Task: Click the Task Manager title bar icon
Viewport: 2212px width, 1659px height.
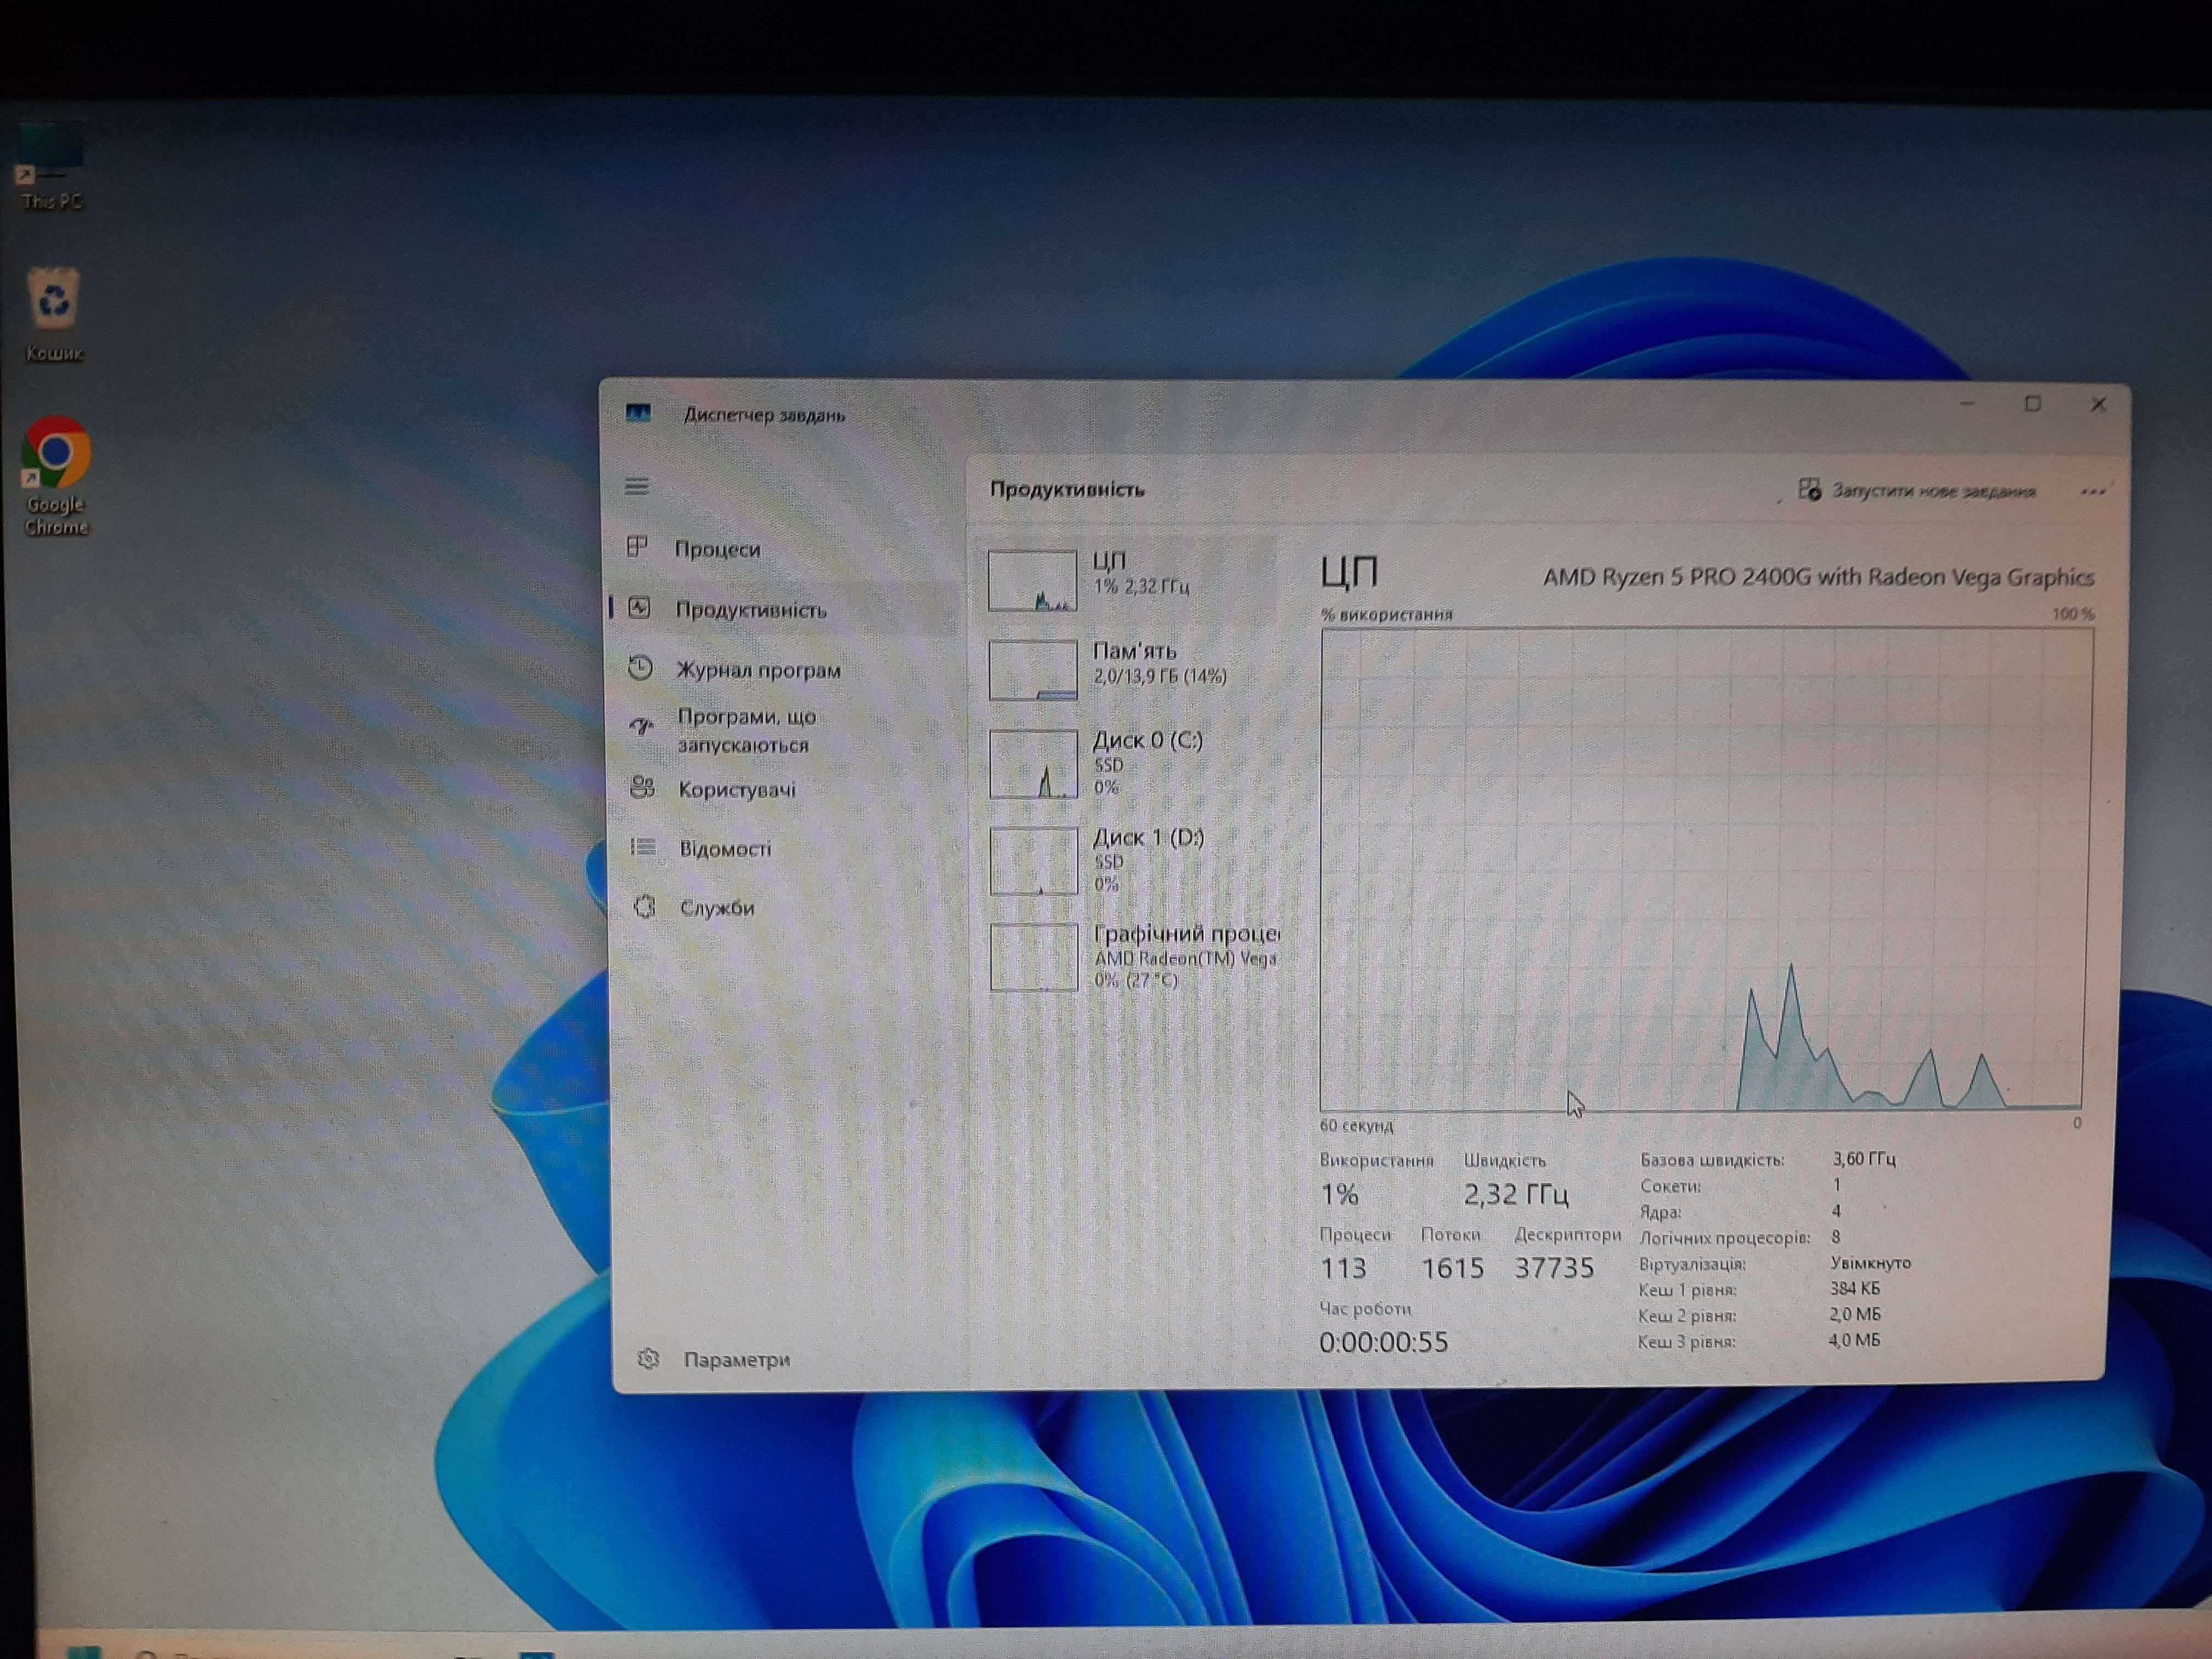Action: [638, 413]
